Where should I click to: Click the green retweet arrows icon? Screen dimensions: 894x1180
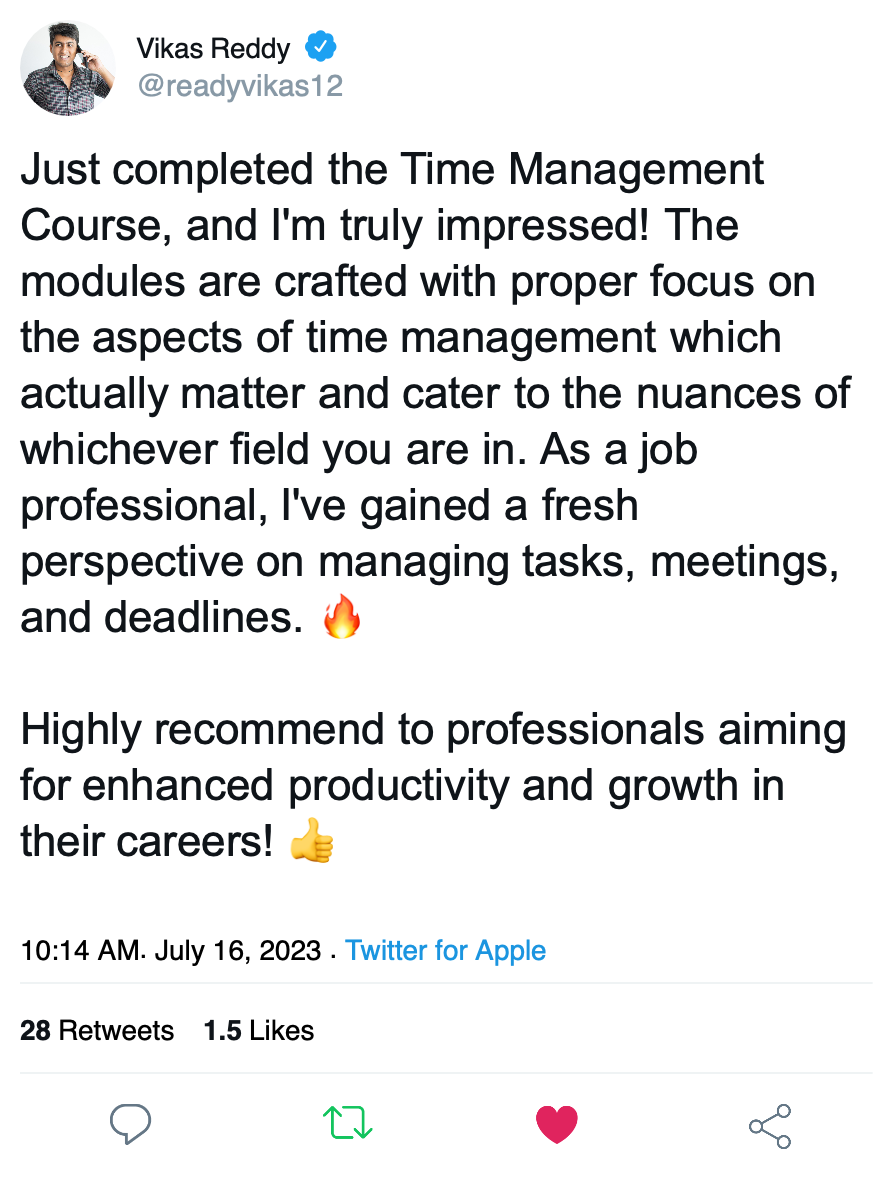pyautogui.click(x=348, y=1125)
